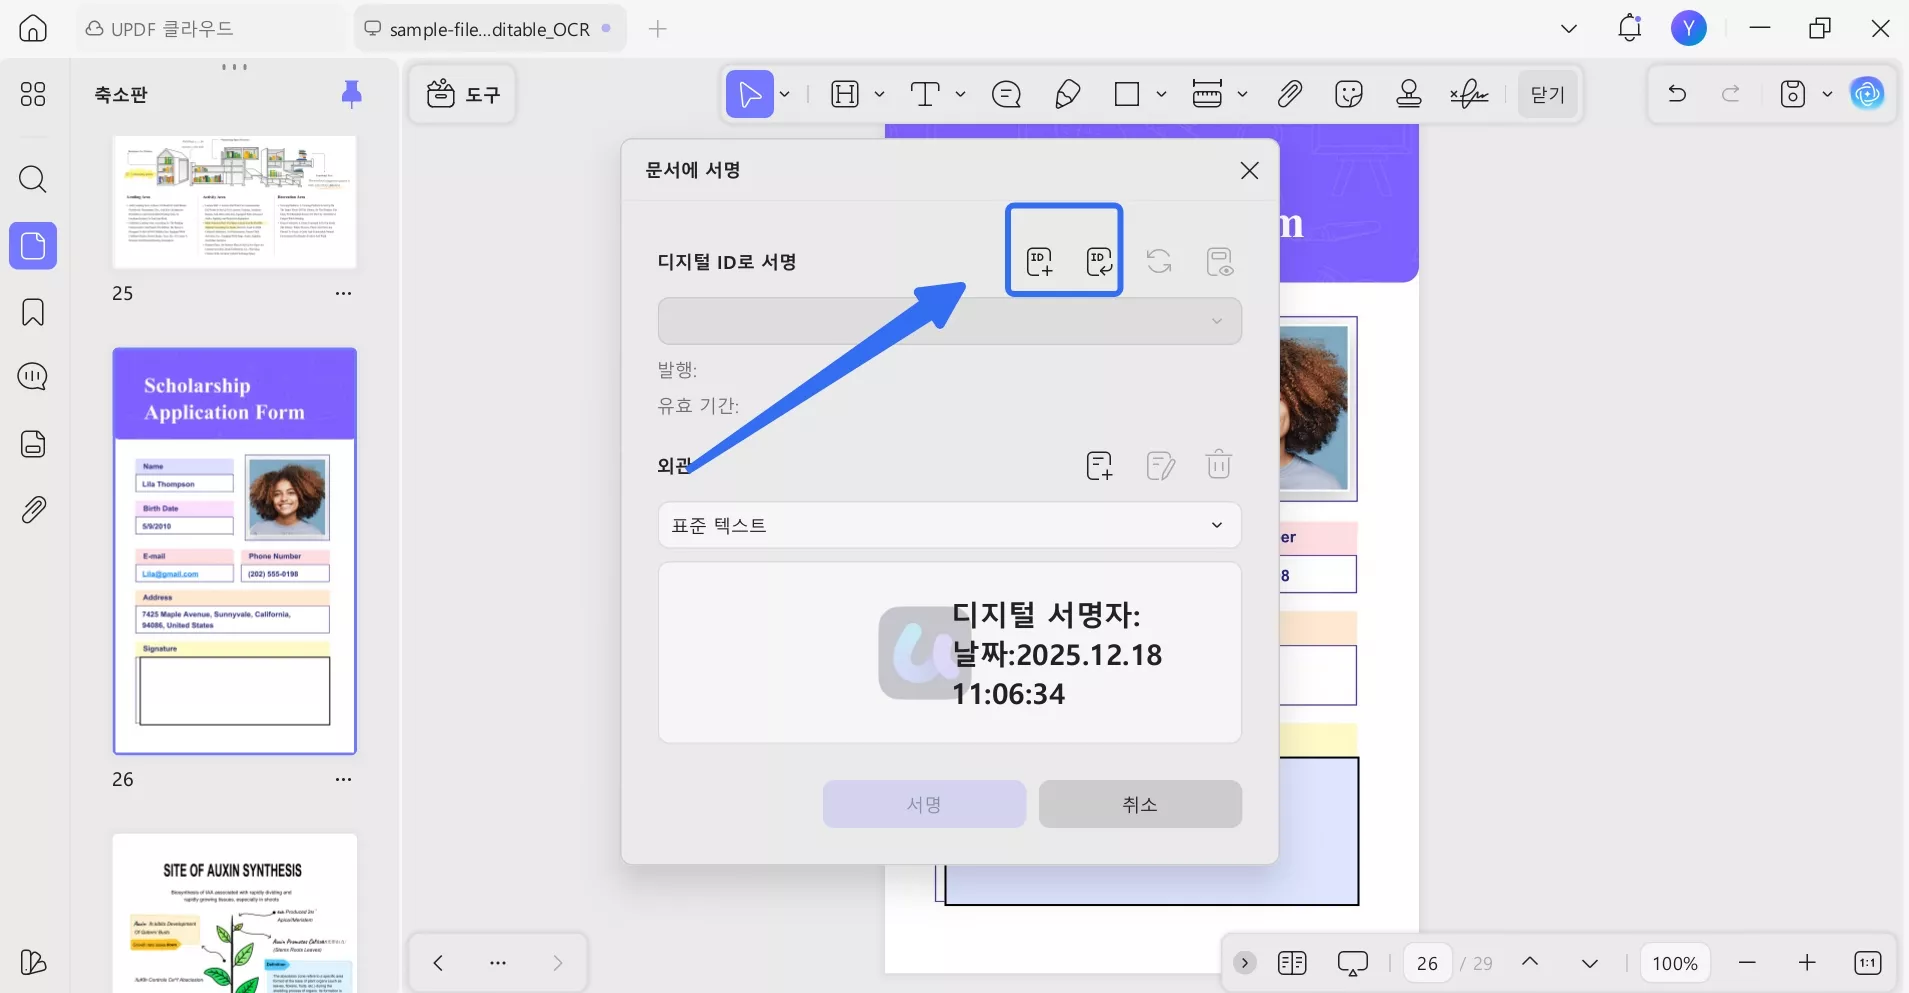Open the comment annotation tool

(x=1005, y=93)
